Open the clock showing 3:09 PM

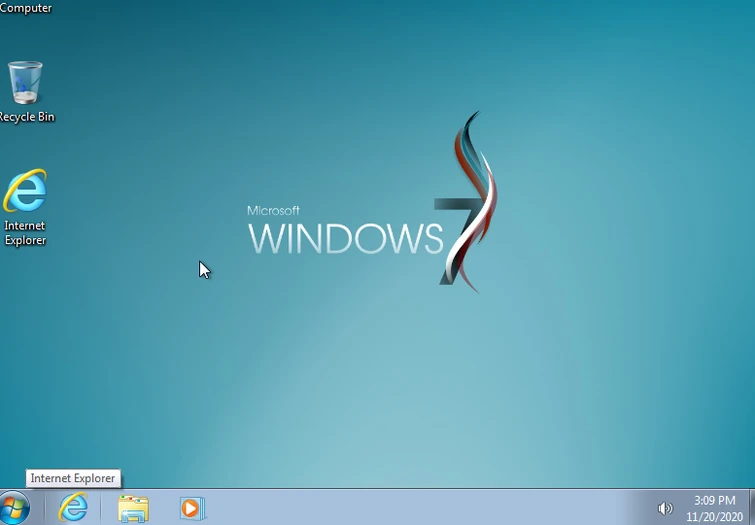[x=715, y=500]
